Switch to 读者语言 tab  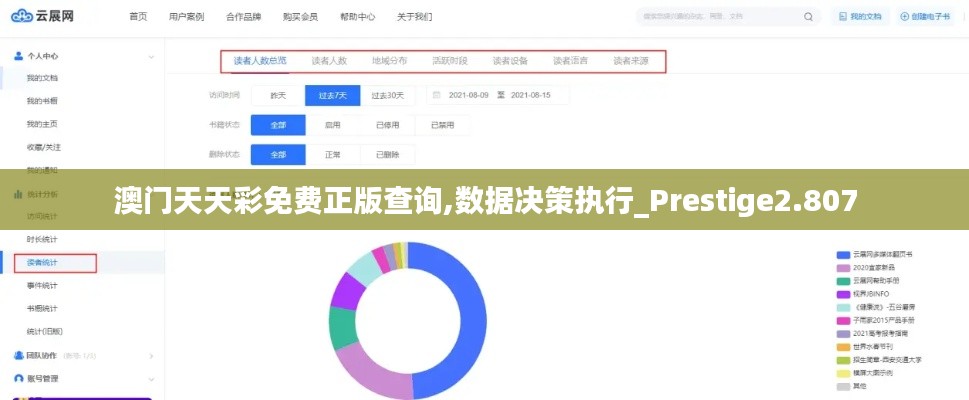click(570, 61)
